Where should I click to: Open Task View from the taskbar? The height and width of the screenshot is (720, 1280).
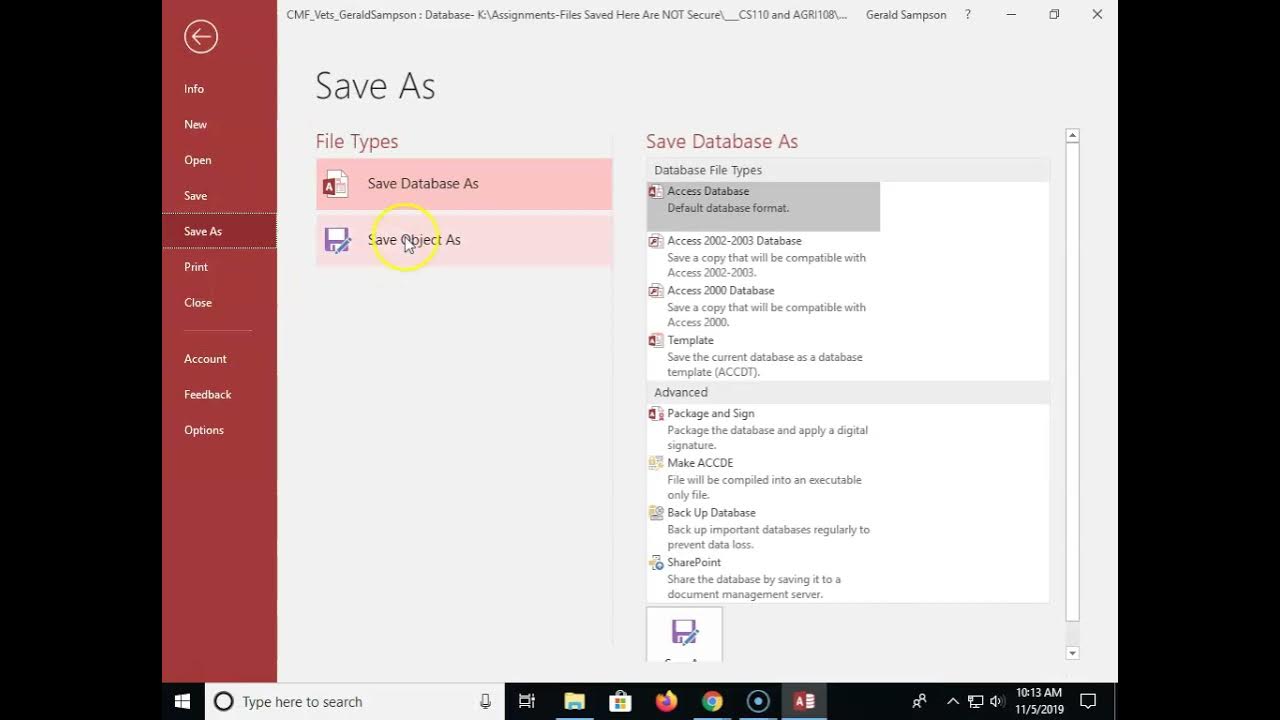[527, 702]
